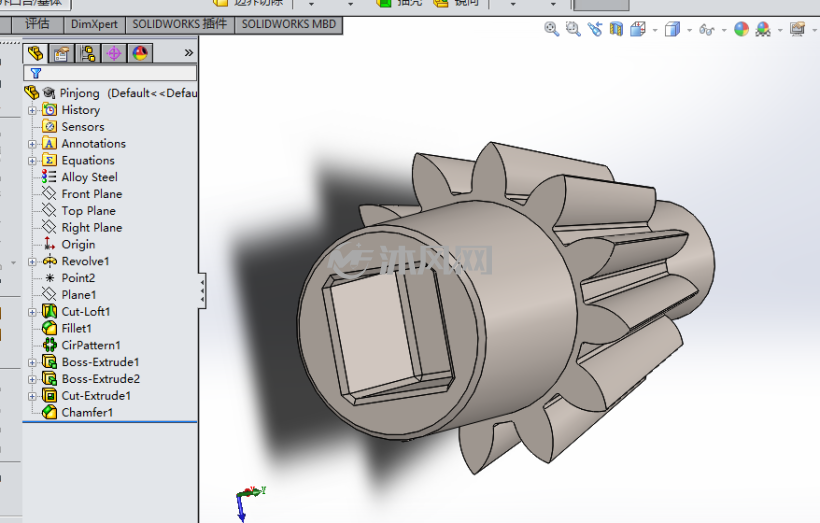Expand the Boss-Extrude2 feature
Viewport: 820px width, 523px height.
click(x=32, y=379)
